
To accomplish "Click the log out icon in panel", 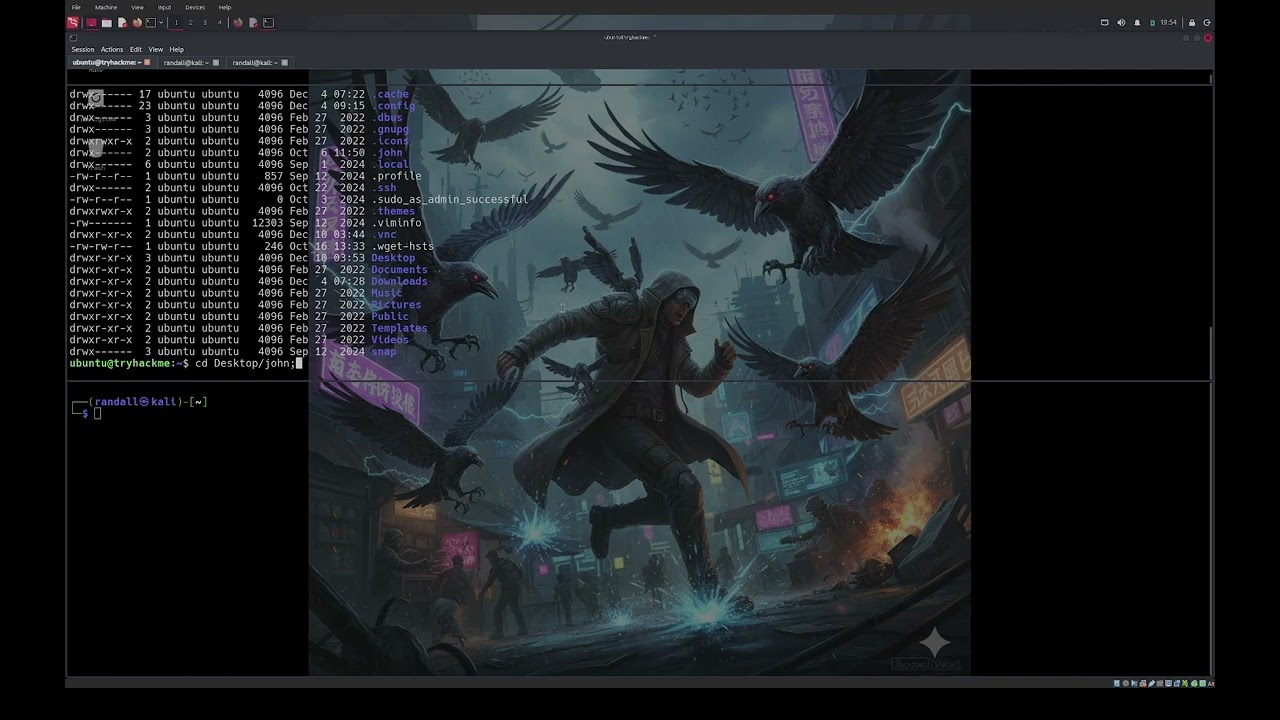I will pos(1207,22).
